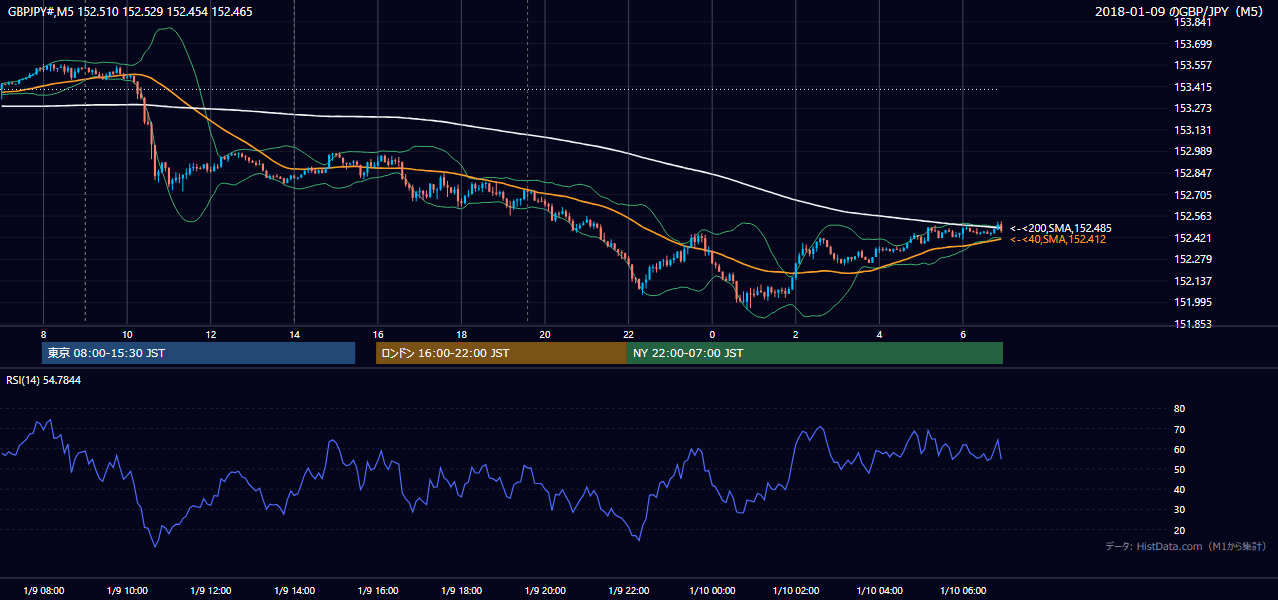The image size is (1278, 600).
Task: Click the 151.995 price axis label
Action: [1192, 302]
